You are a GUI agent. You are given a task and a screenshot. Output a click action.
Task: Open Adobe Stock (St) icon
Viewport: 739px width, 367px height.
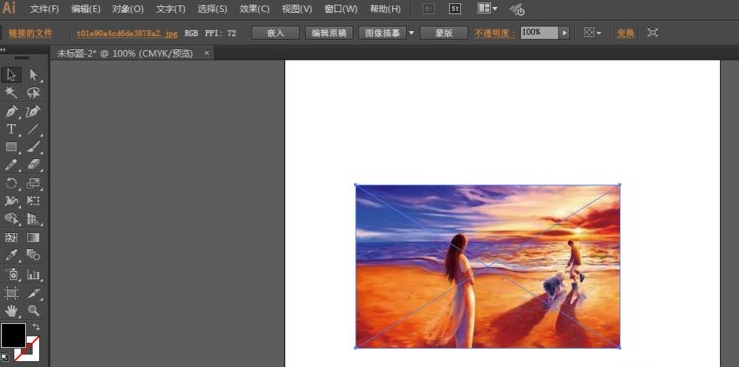tap(455, 9)
